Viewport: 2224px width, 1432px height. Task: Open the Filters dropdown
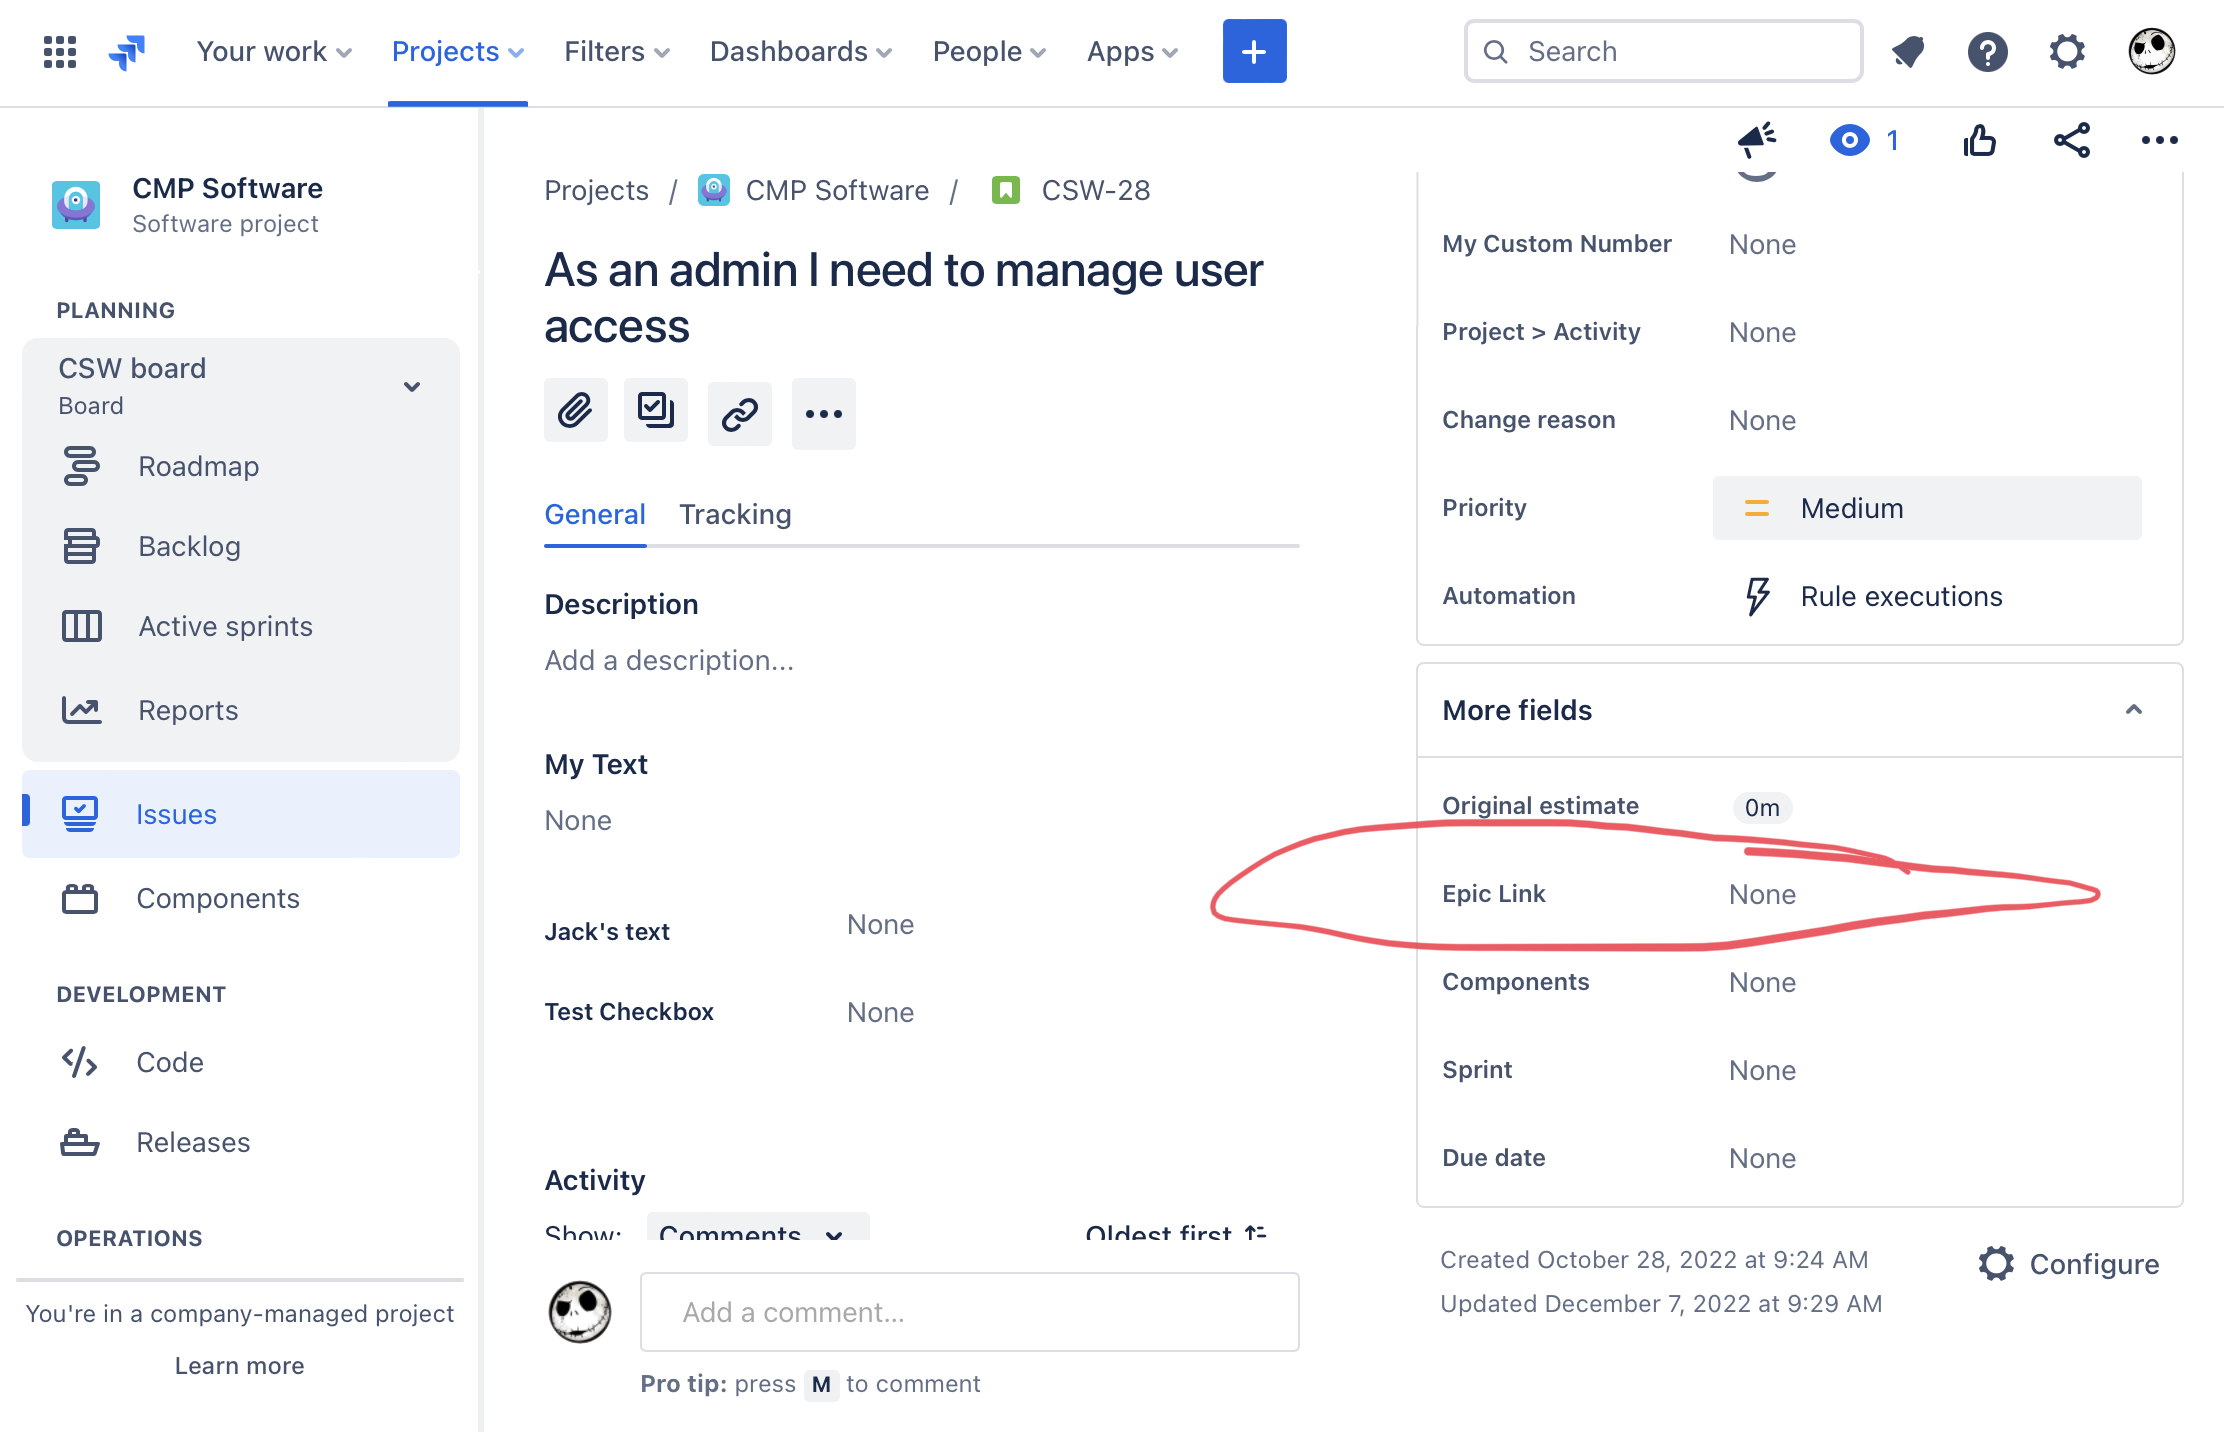(x=615, y=51)
